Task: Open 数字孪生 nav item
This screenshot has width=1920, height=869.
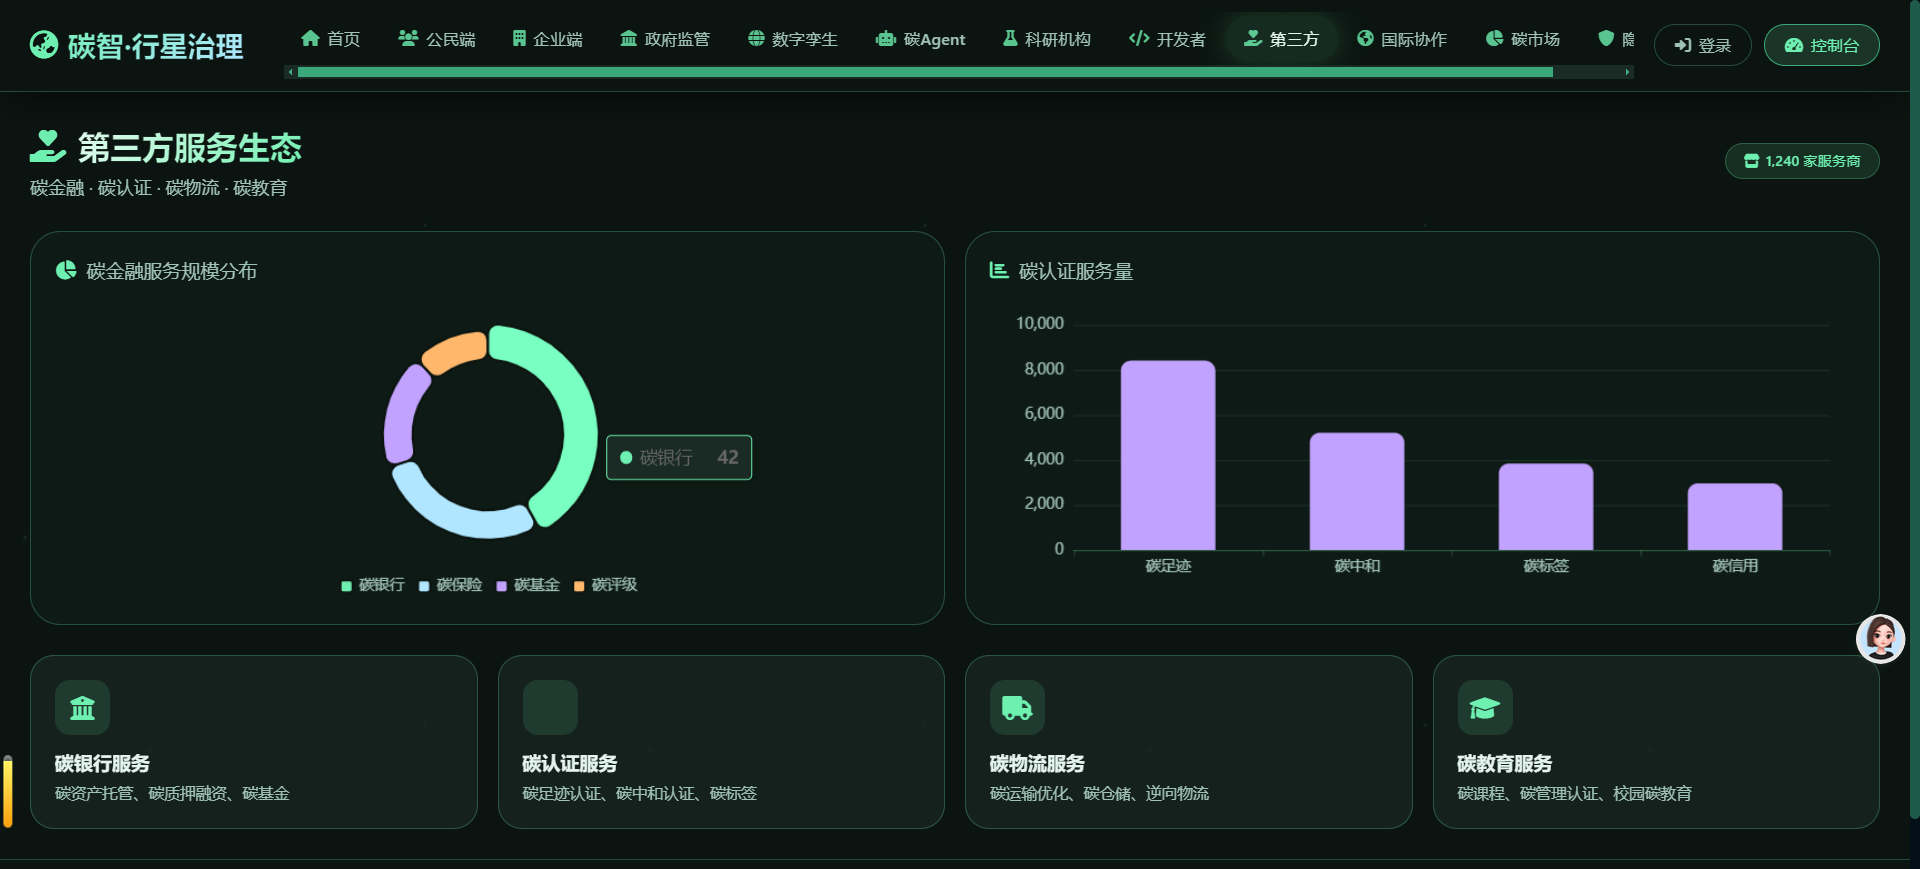Action: point(792,39)
